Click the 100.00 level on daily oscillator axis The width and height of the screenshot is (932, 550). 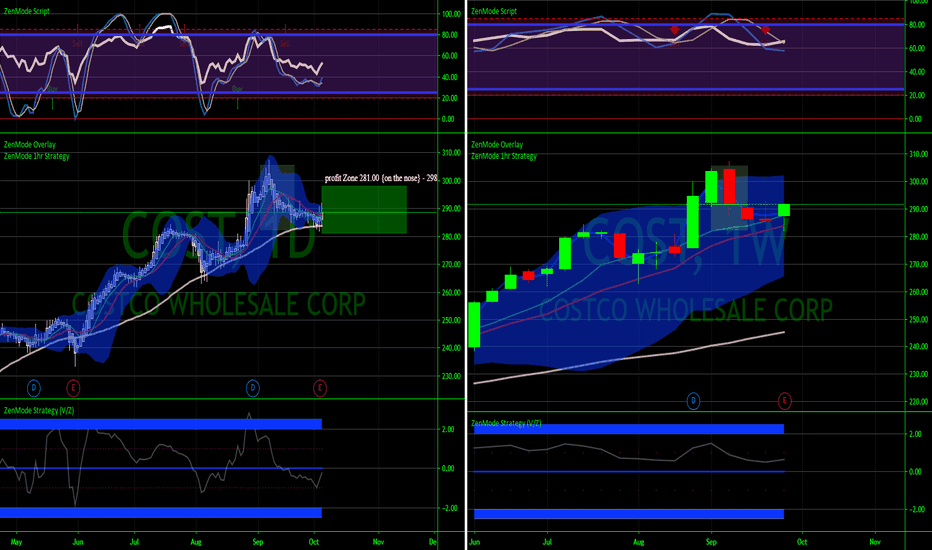451,14
